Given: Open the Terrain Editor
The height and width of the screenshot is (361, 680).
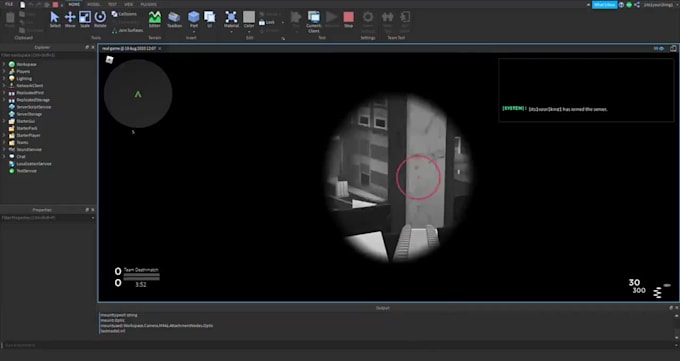Looking at the screenshot, I should pyautogui.click(x=155, y=20).
